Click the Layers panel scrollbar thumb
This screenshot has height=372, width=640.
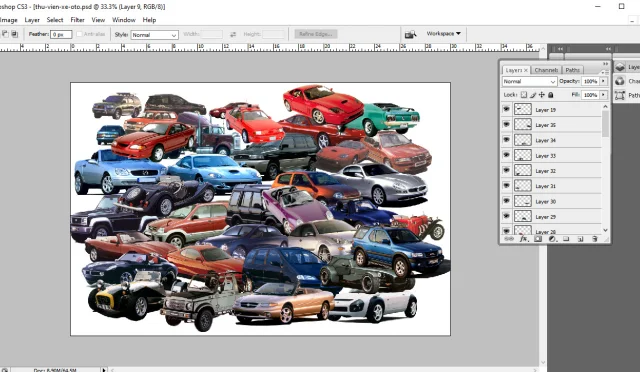tap(605, 124)
